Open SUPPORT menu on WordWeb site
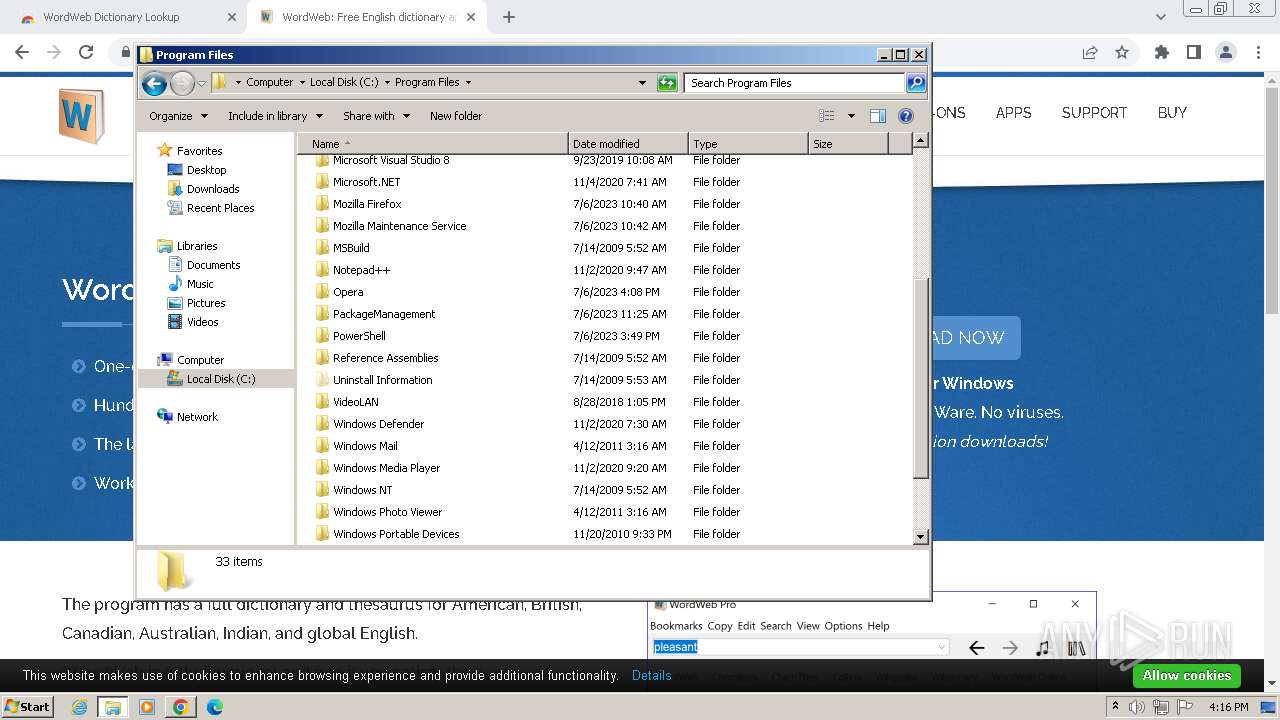 [x=1094, y=113]
